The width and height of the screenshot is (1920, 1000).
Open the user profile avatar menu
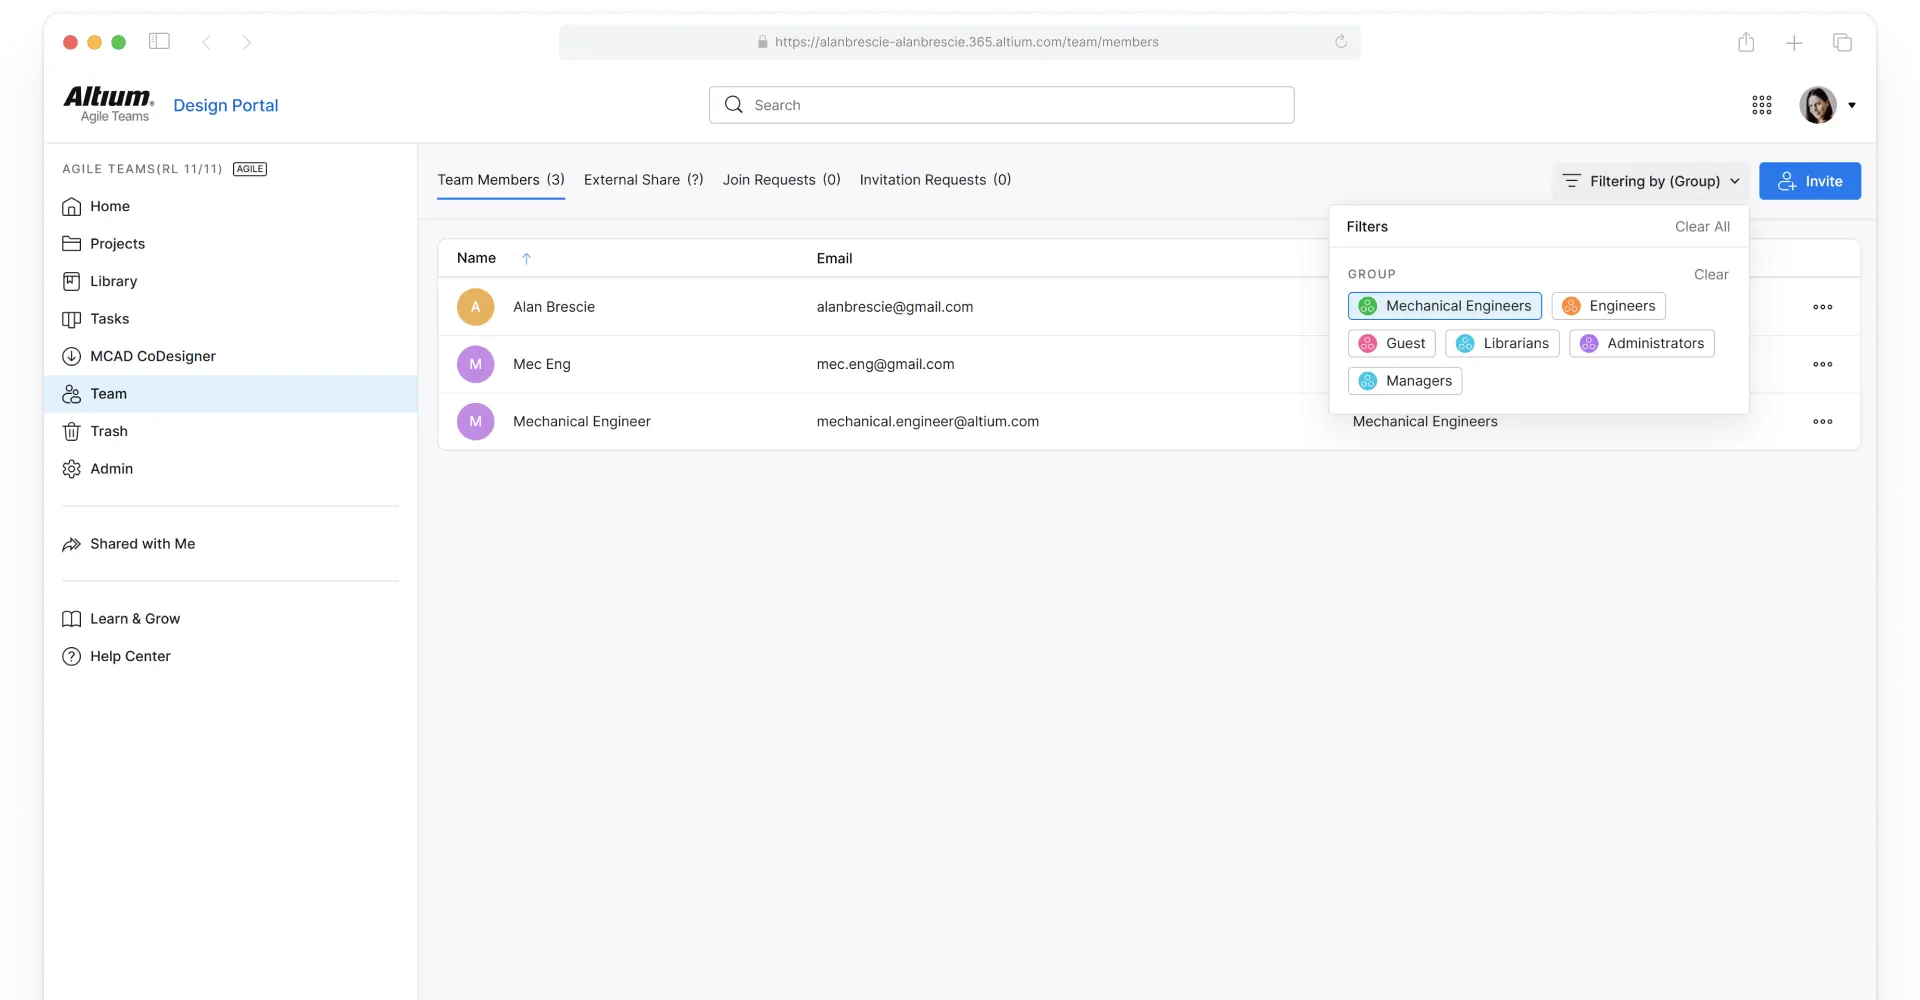tap(1827, 105)
